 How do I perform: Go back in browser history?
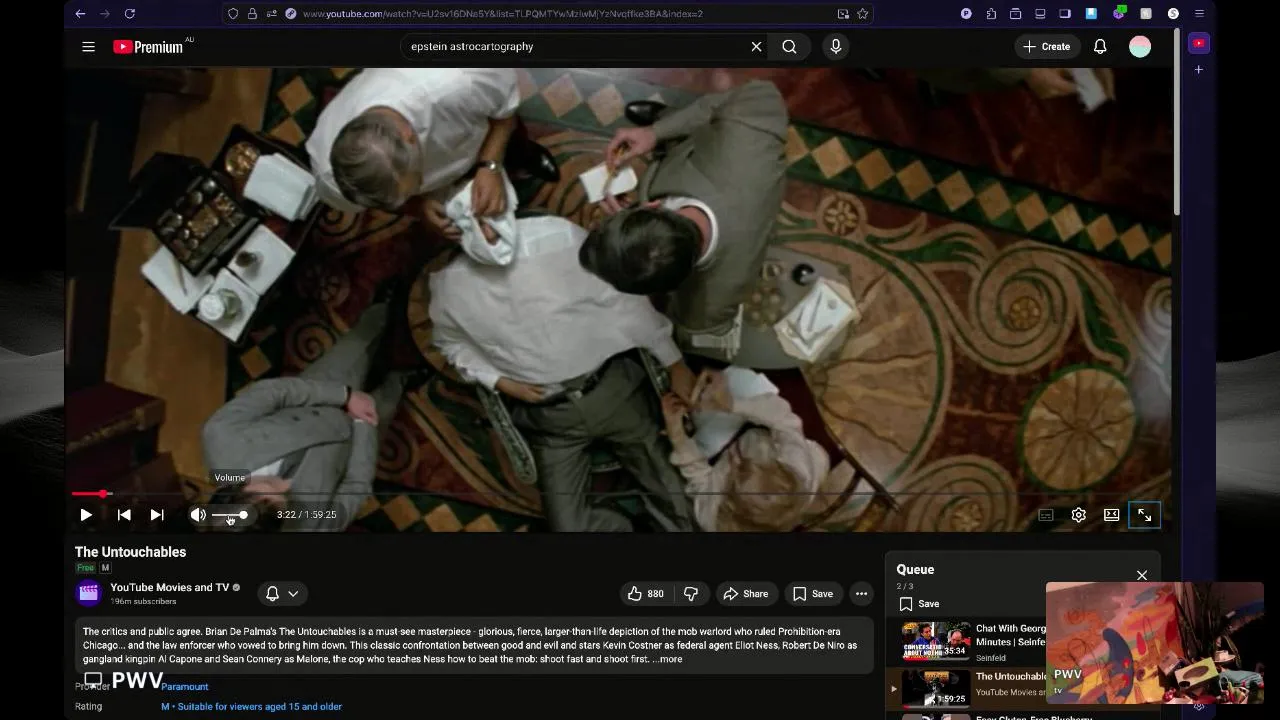tap(80, 13)
